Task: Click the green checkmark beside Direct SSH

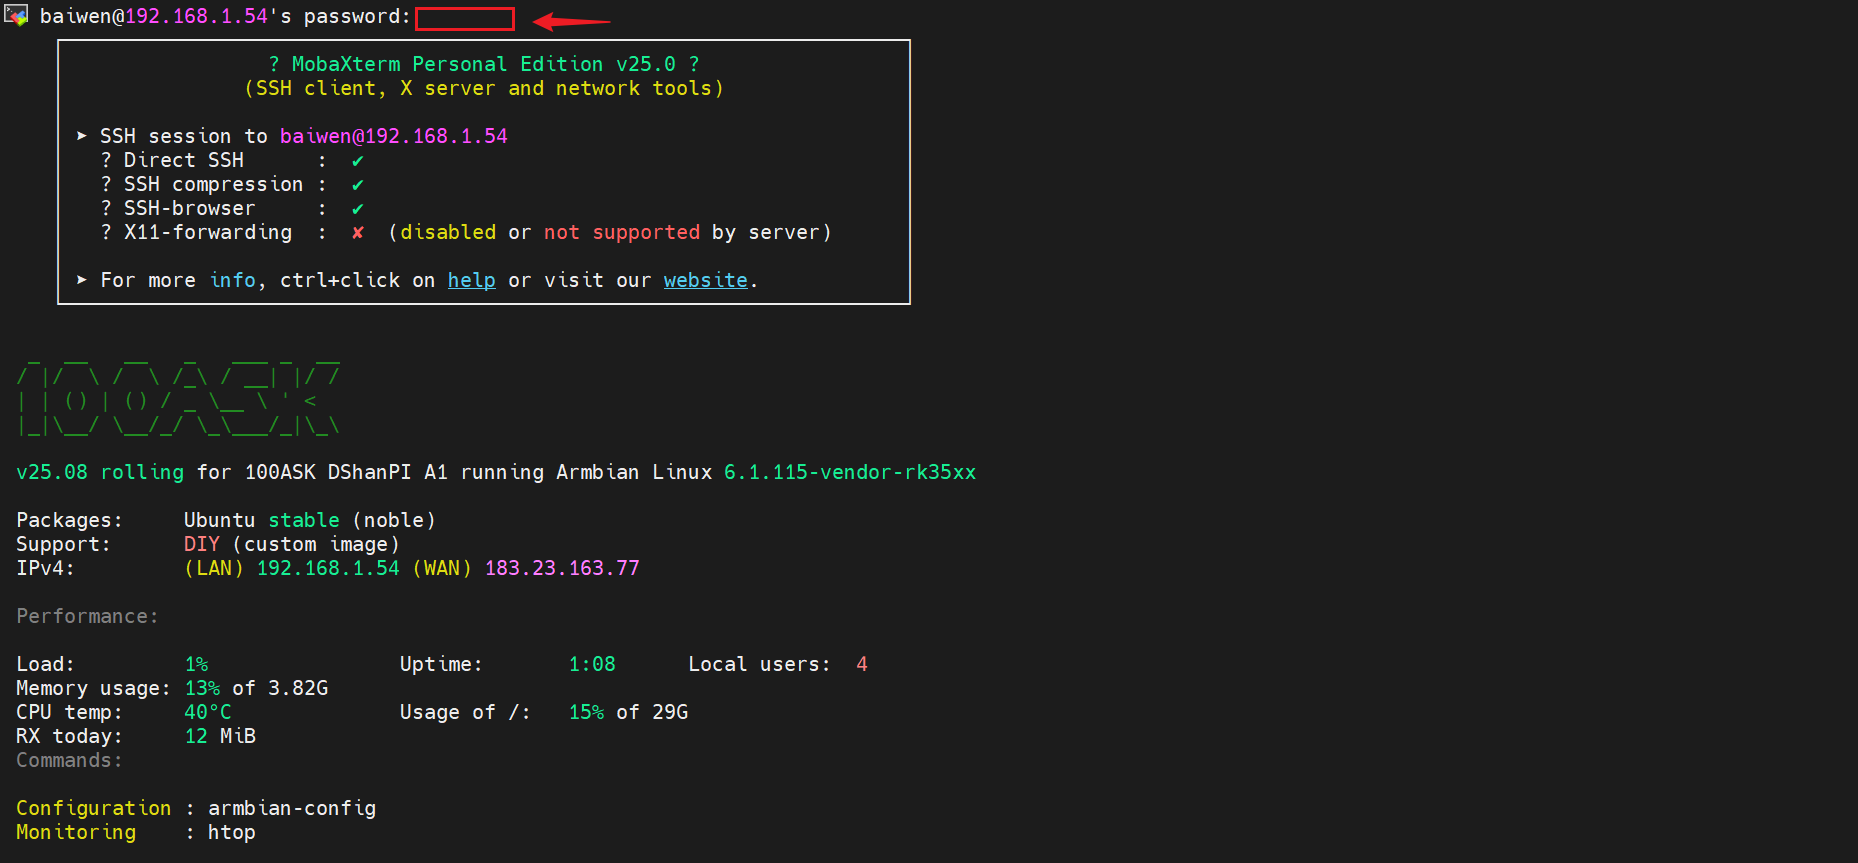Action: 357,161
